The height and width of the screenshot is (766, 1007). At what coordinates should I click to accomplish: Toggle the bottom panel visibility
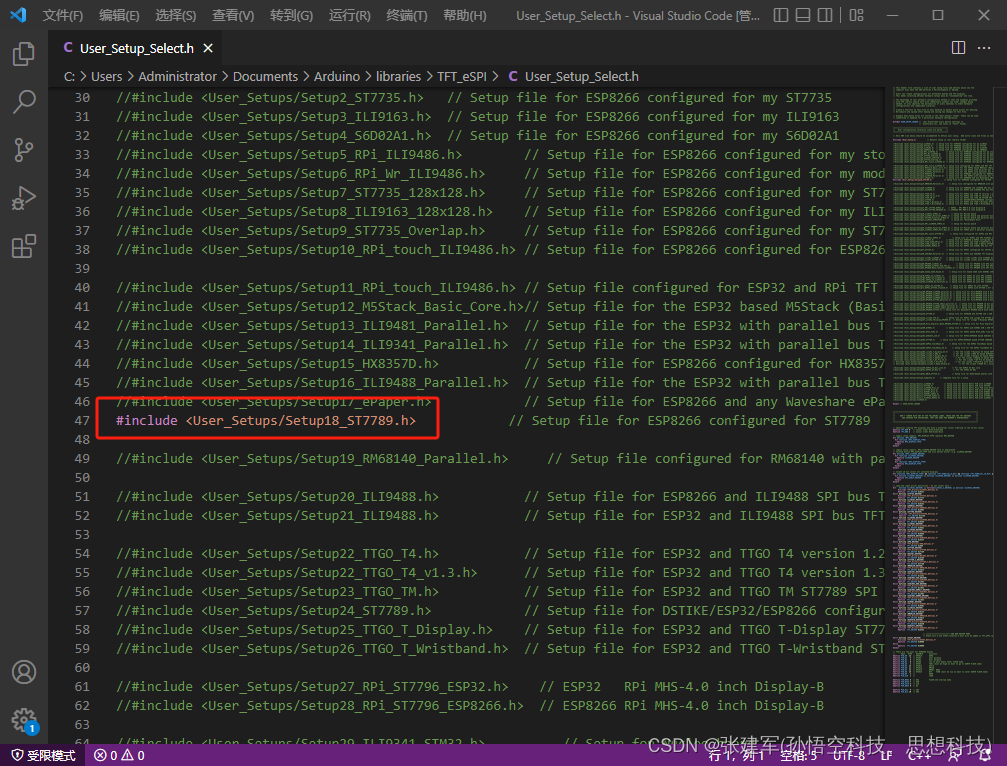[x=802, y=14]
